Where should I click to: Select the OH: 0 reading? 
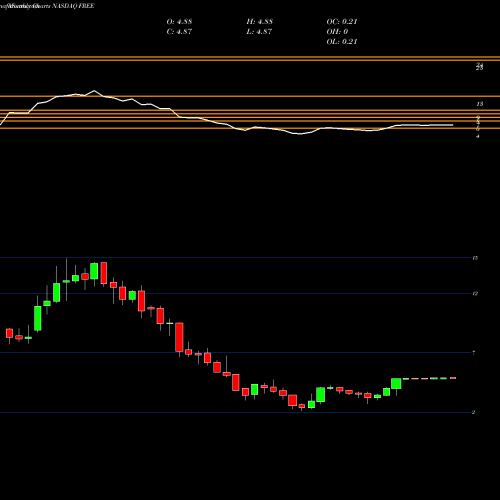click(337, 32)
